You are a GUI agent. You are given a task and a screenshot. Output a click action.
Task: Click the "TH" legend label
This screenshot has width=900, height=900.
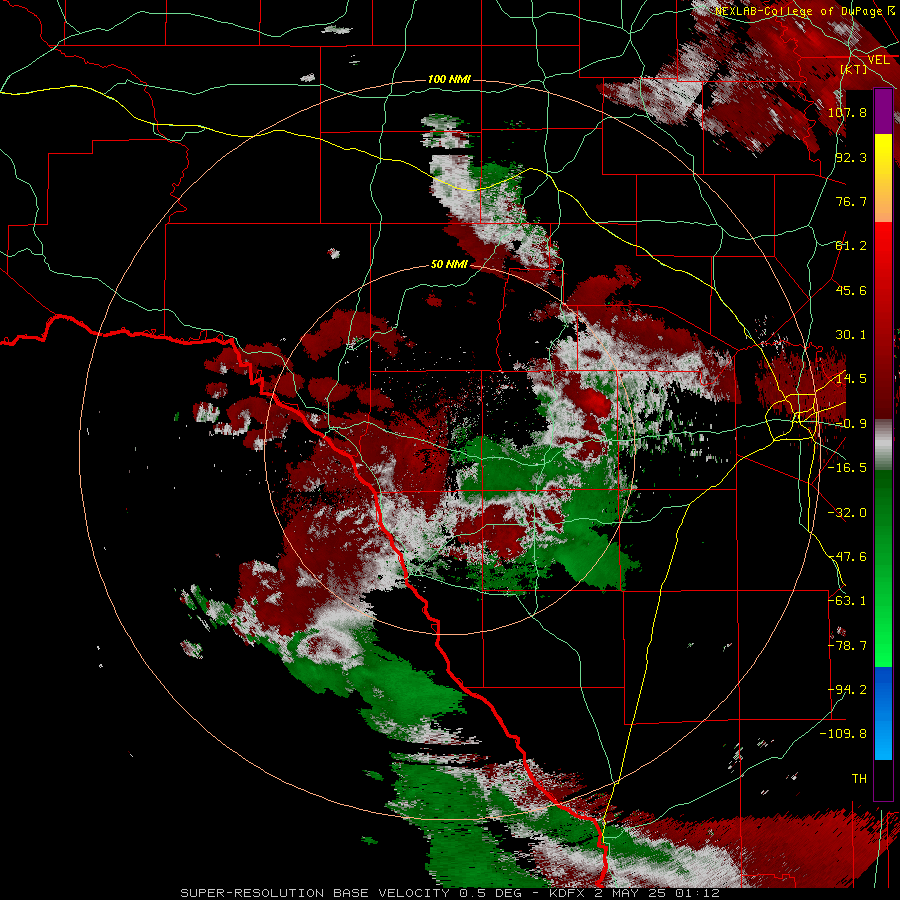point(859,778)
